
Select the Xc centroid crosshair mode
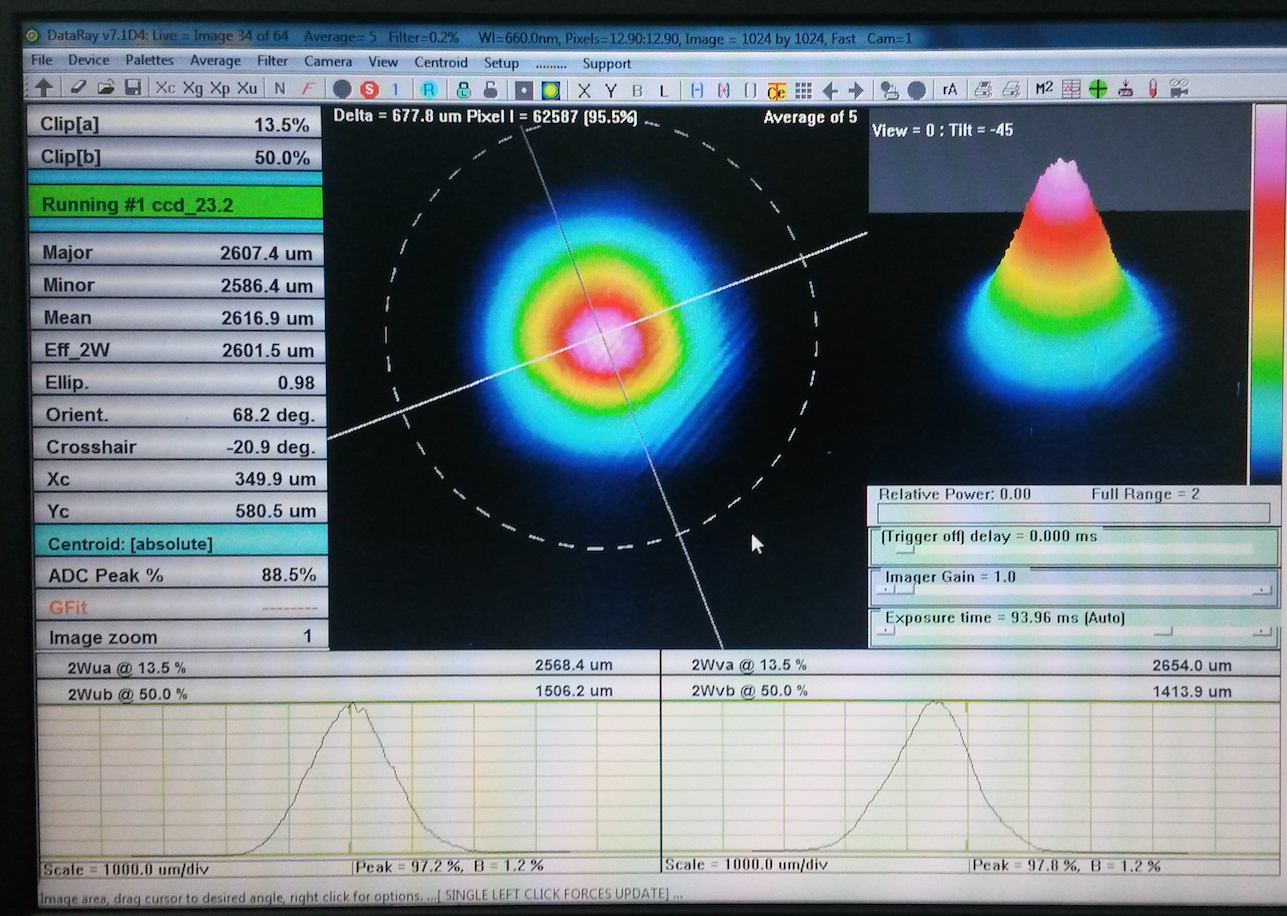pyautogui.click(x=166, y=88)
